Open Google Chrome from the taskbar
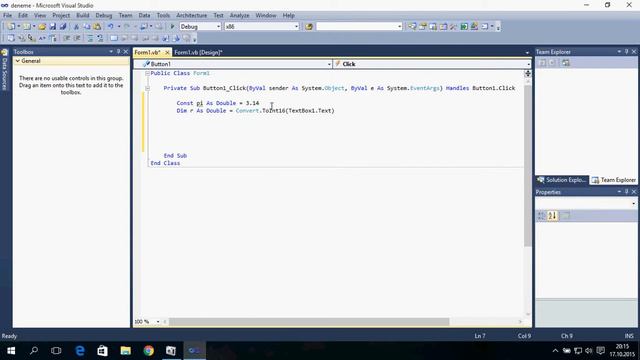 coord(149,351)
